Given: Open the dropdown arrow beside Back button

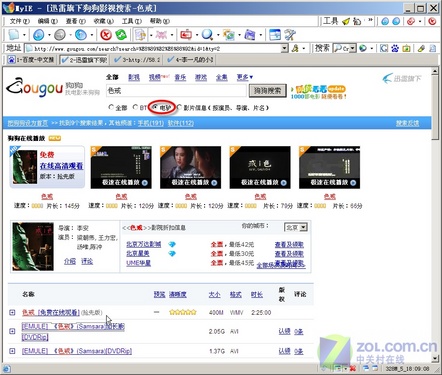Looking at the screenshot, I should pyautogui.click(x=49, y=35).
